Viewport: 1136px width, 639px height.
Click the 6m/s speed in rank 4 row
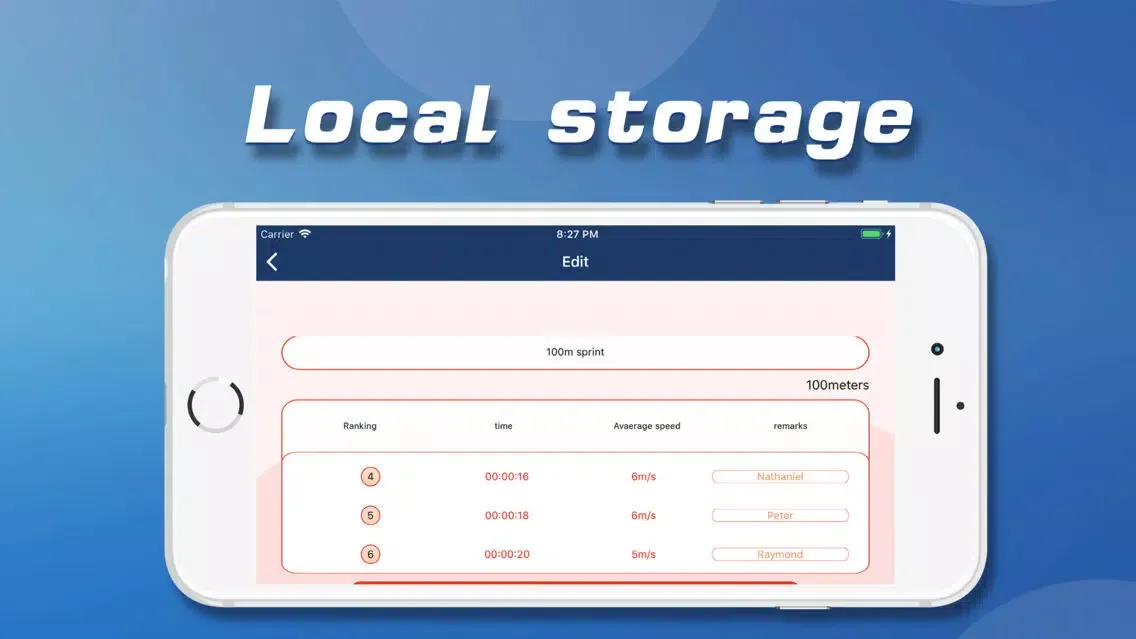643,477
